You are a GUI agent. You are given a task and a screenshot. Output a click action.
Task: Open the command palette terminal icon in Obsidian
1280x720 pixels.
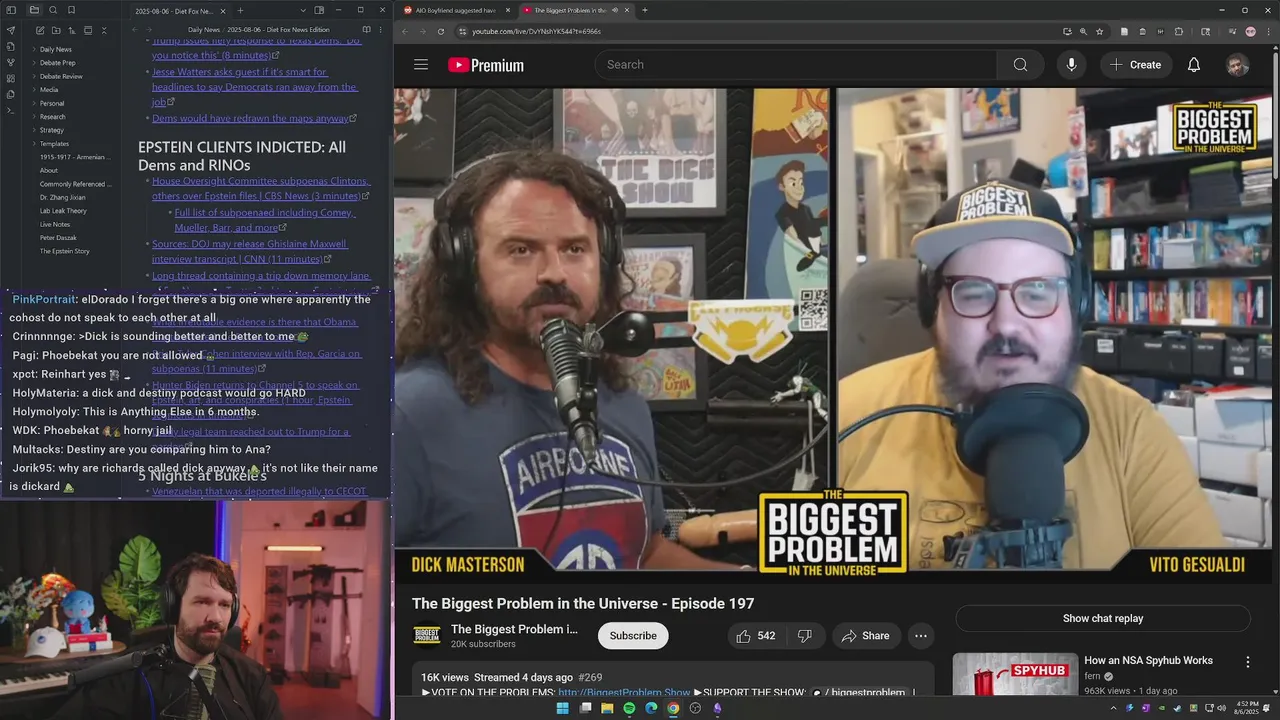[10, 111]
